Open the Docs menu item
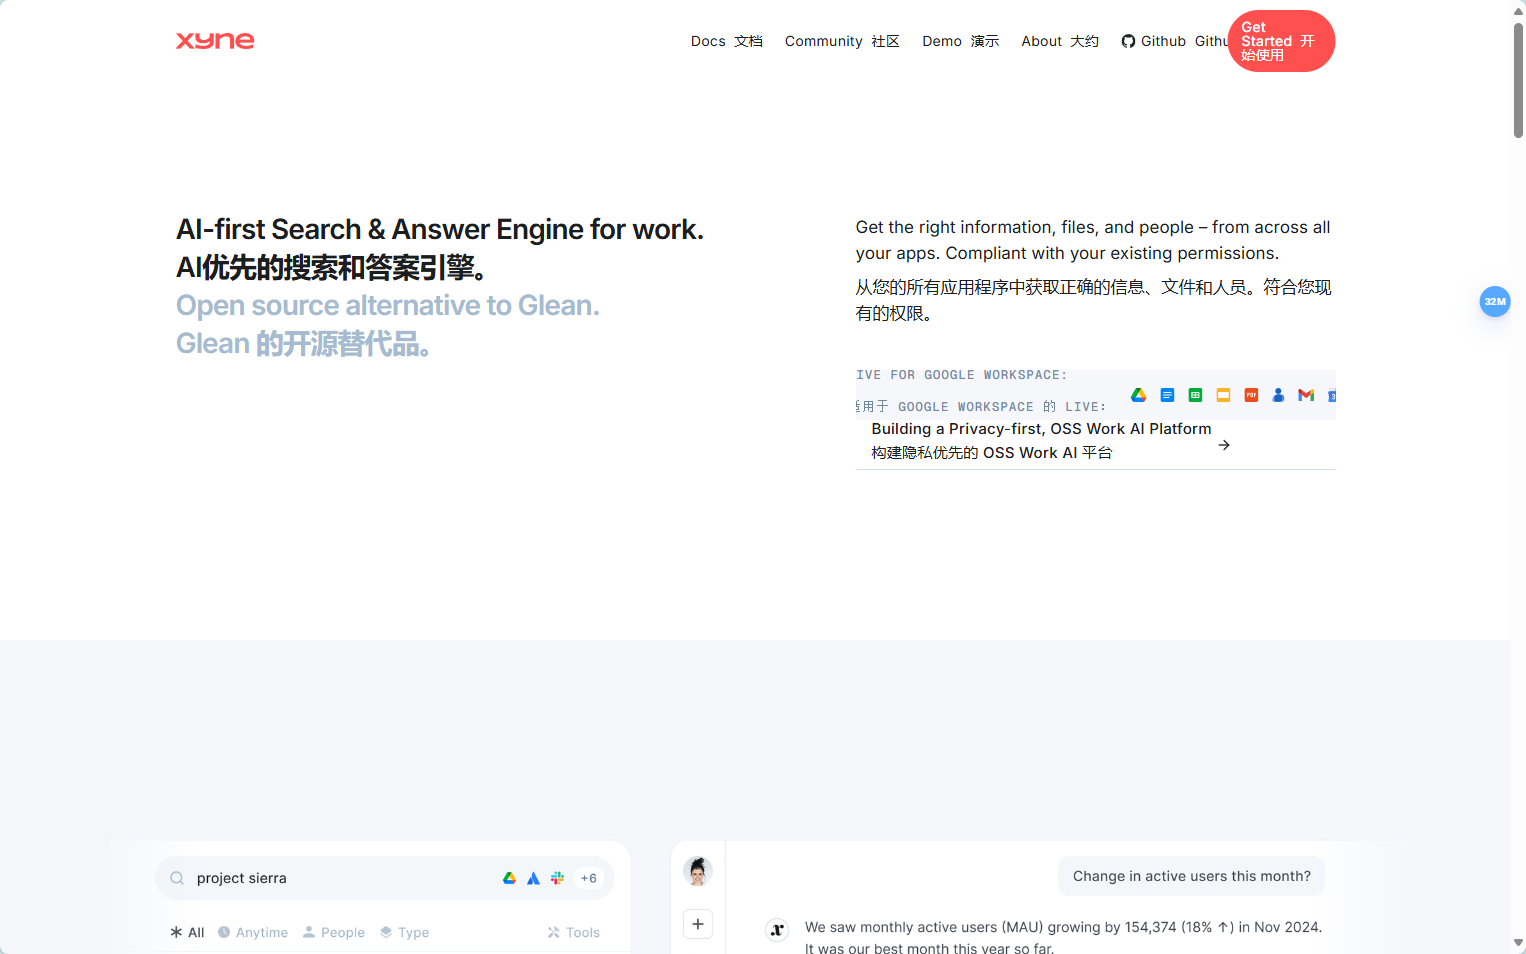Image resolution: width=1526 pixels, height=954 pixels. (726, 41)
